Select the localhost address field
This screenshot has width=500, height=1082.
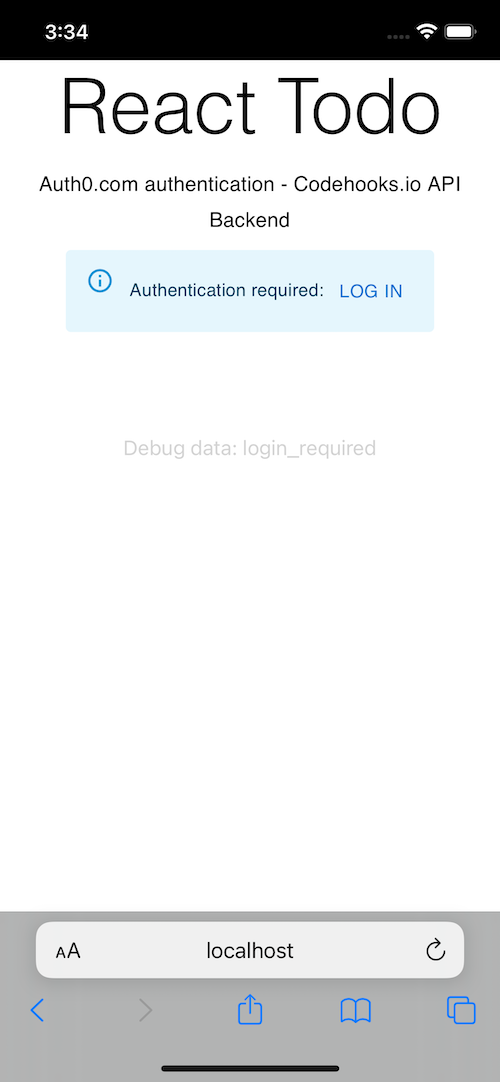click(x=250, y=950)
